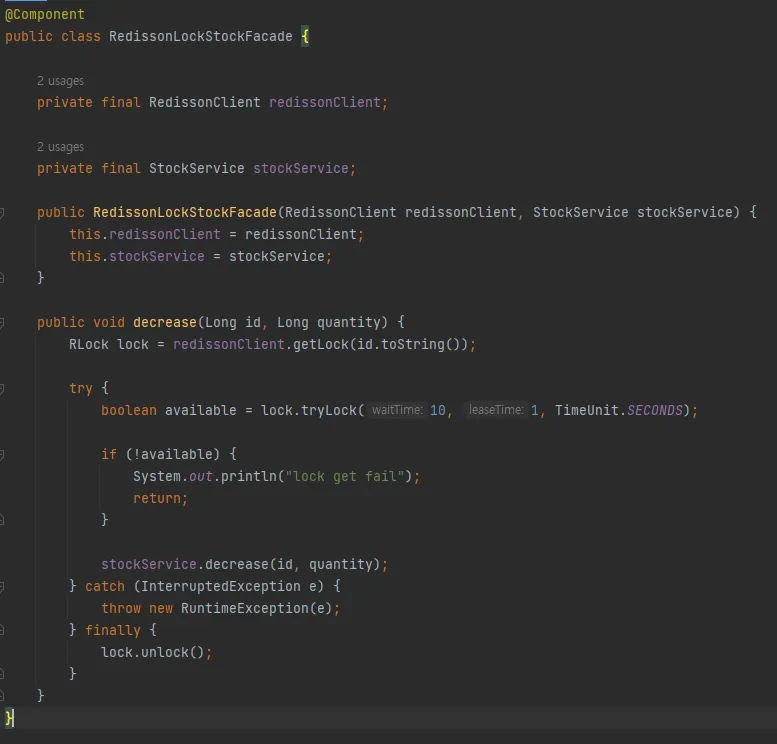Collapse the catch block using its gutter fold marker
This screenshot has width=777, height=744.
click(2, 587)
